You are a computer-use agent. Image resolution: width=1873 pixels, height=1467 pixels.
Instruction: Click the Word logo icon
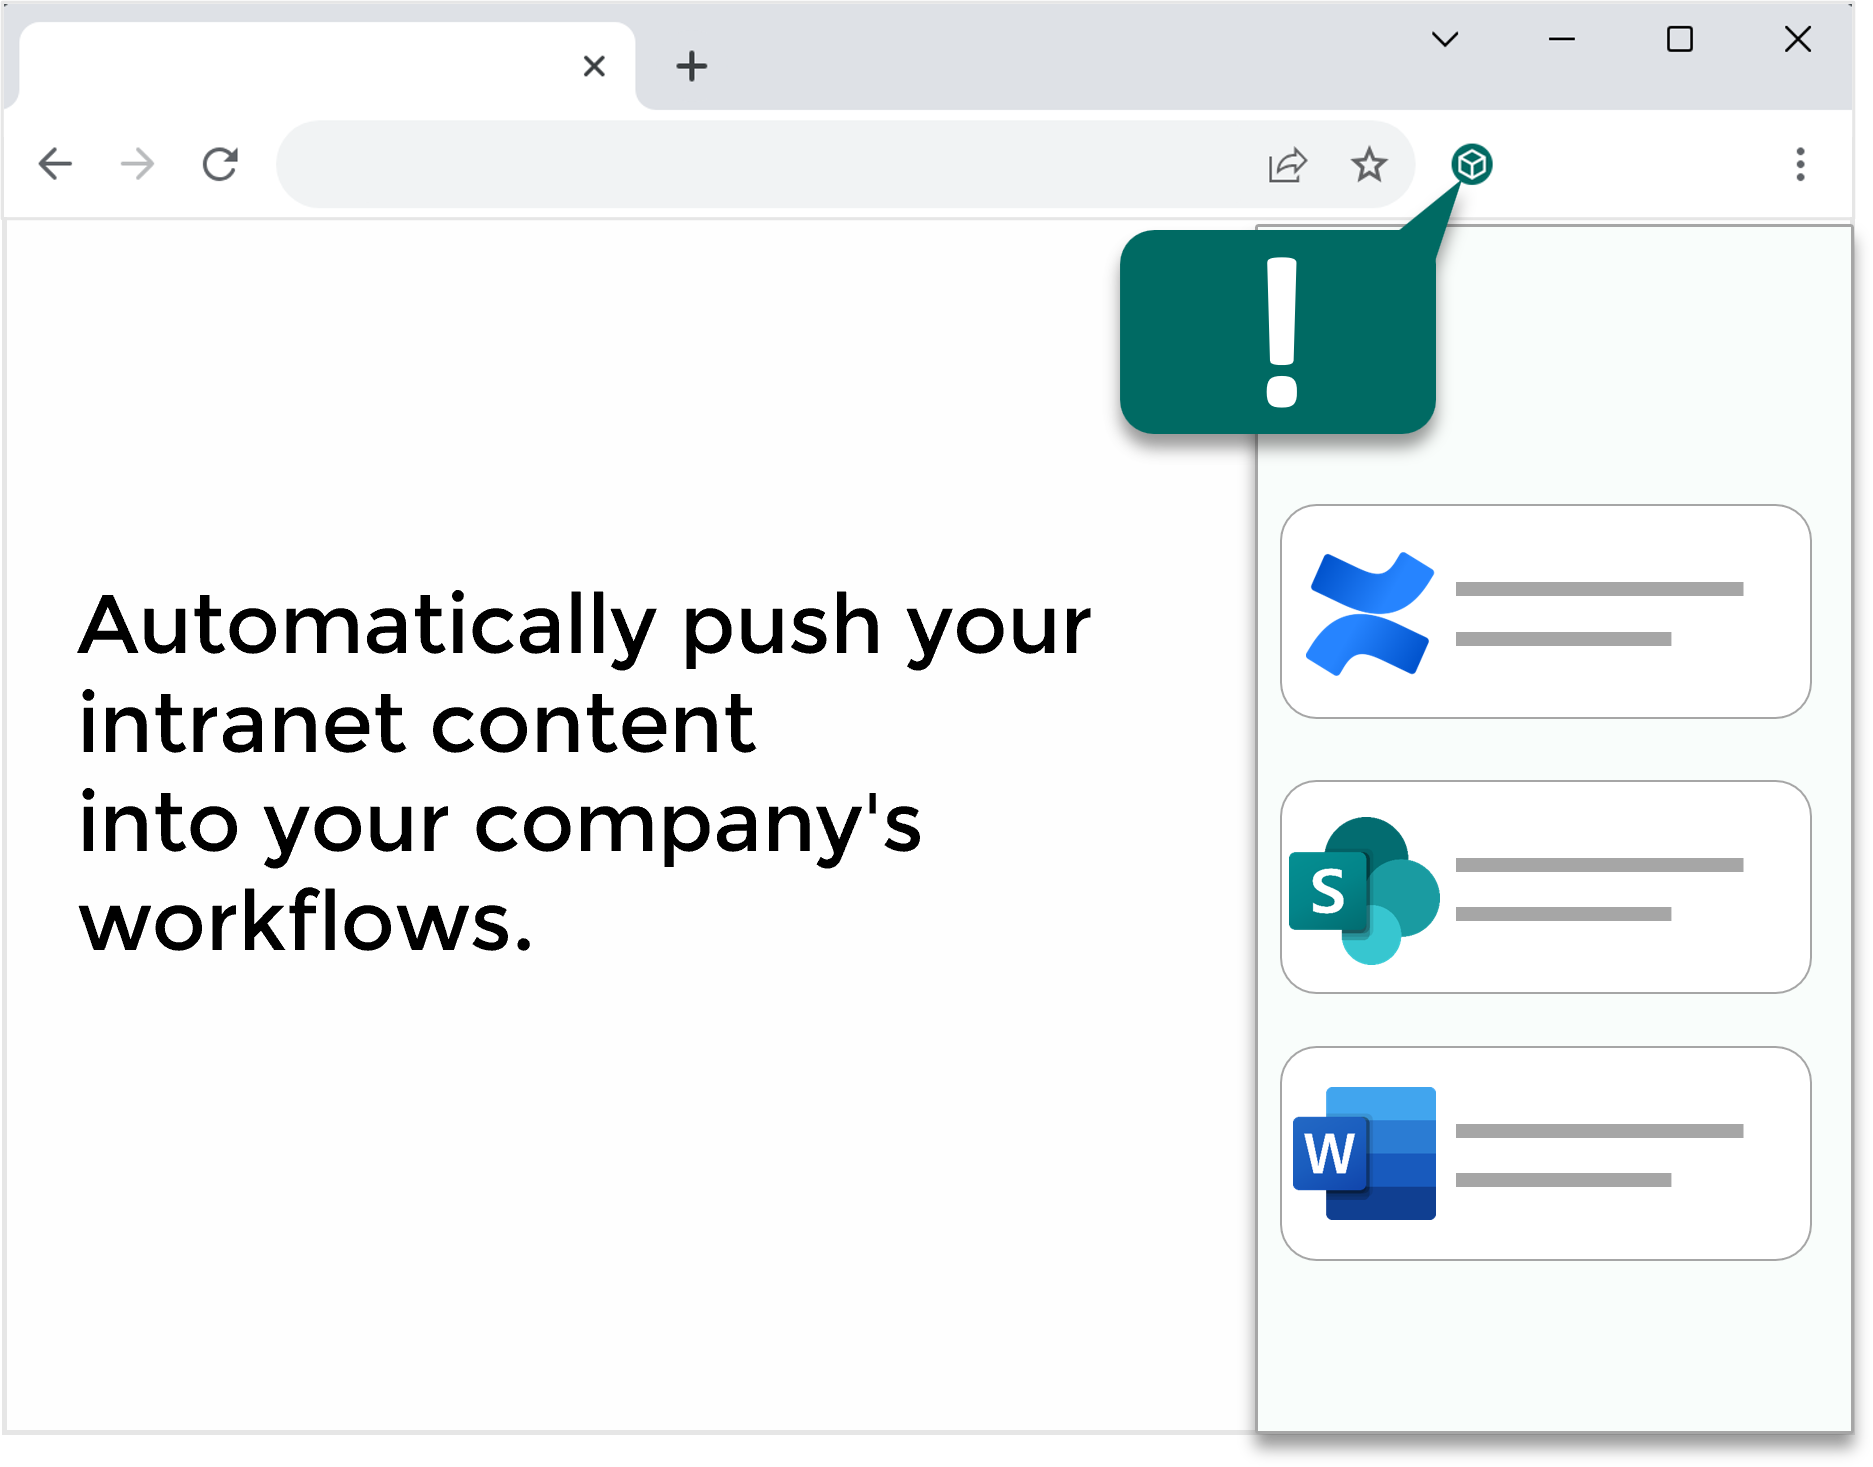click(1364, 1153)
